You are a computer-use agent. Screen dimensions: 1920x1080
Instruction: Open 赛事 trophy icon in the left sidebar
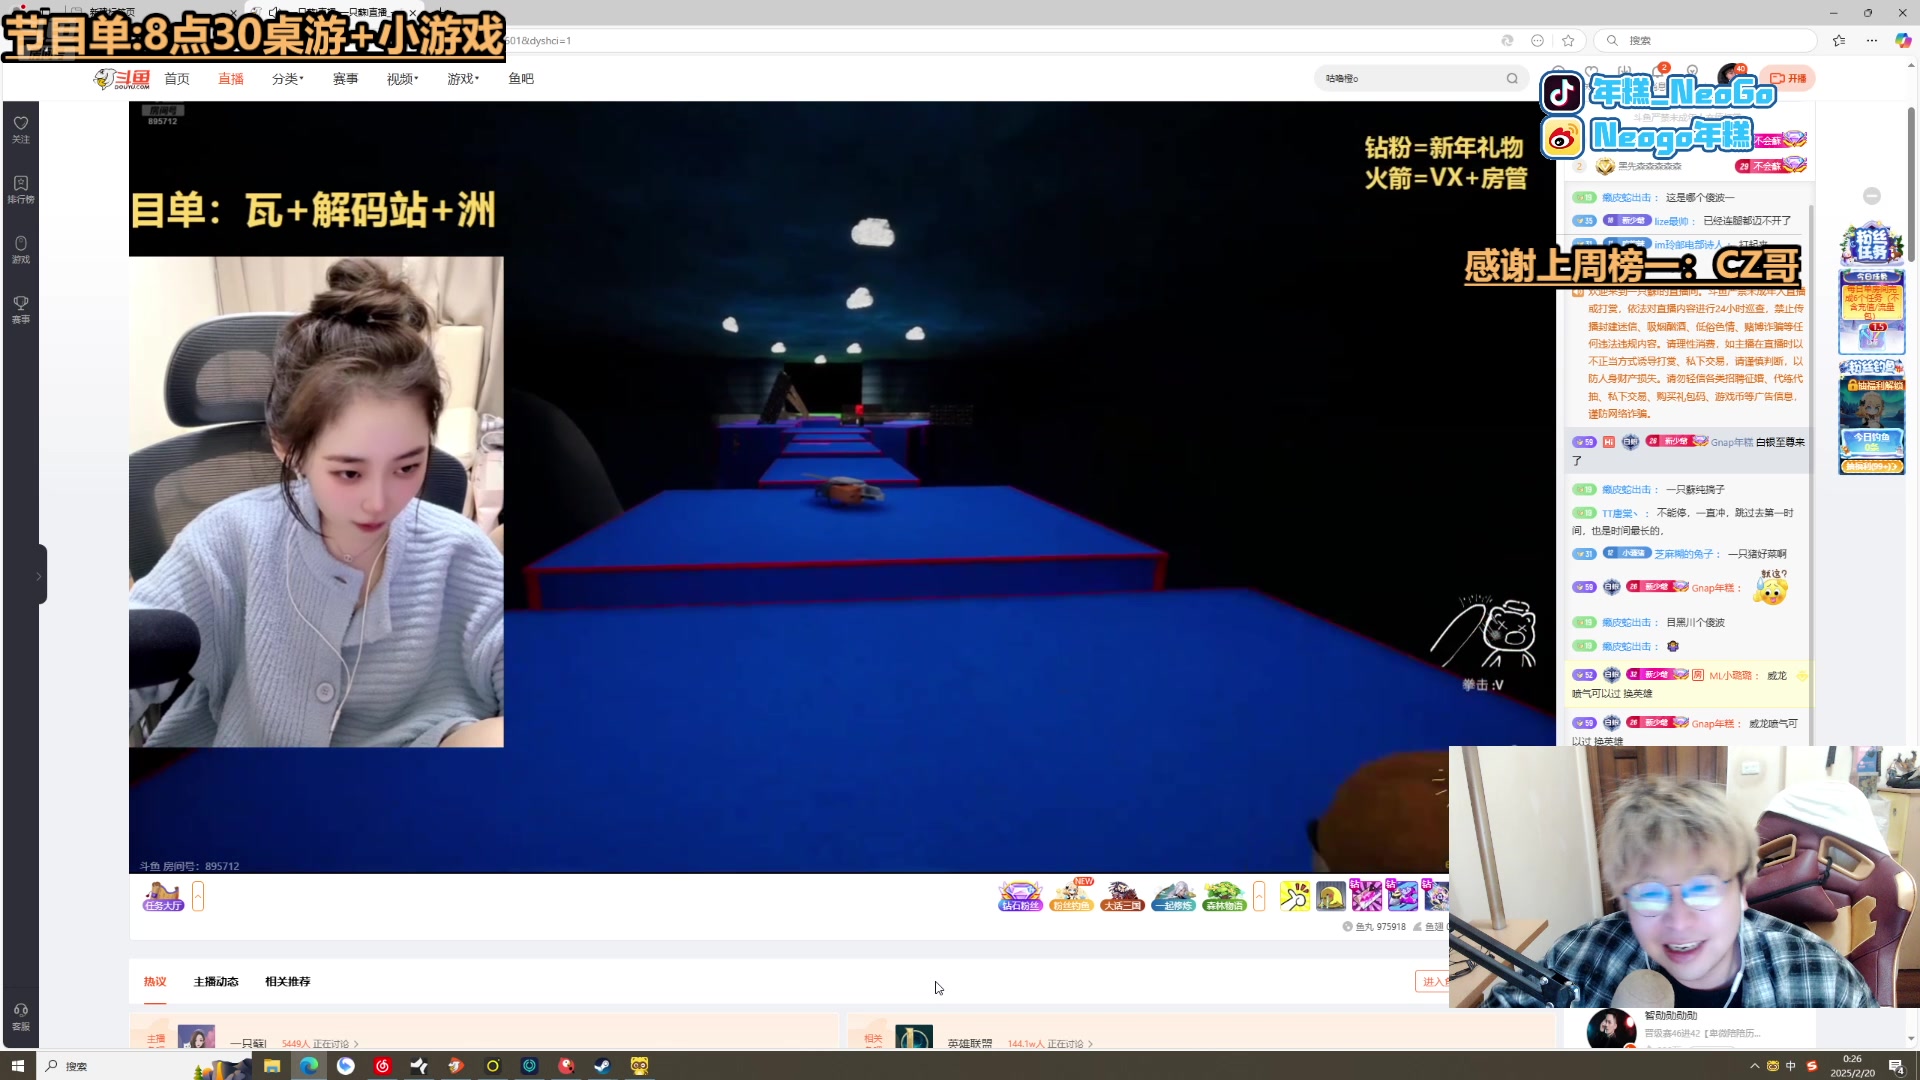pyautogui.click(x=21, y=309)
